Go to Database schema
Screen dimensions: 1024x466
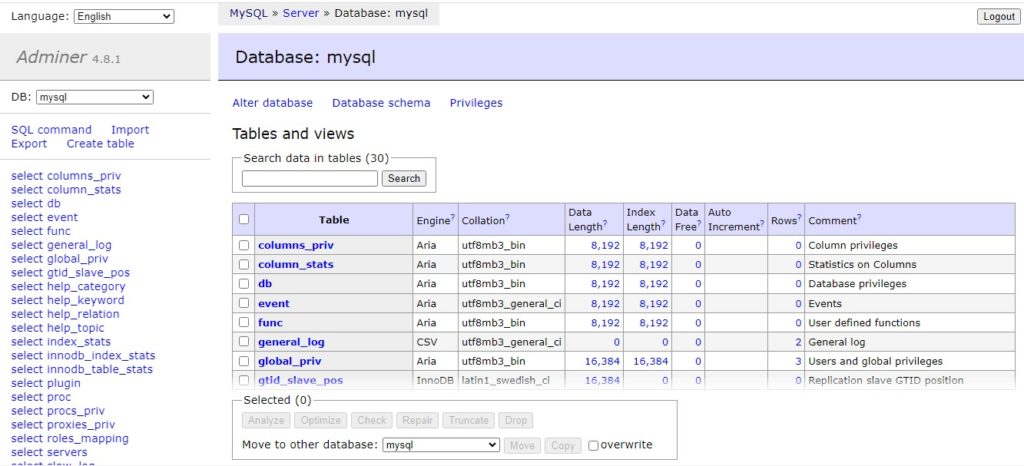coord(381,103)
